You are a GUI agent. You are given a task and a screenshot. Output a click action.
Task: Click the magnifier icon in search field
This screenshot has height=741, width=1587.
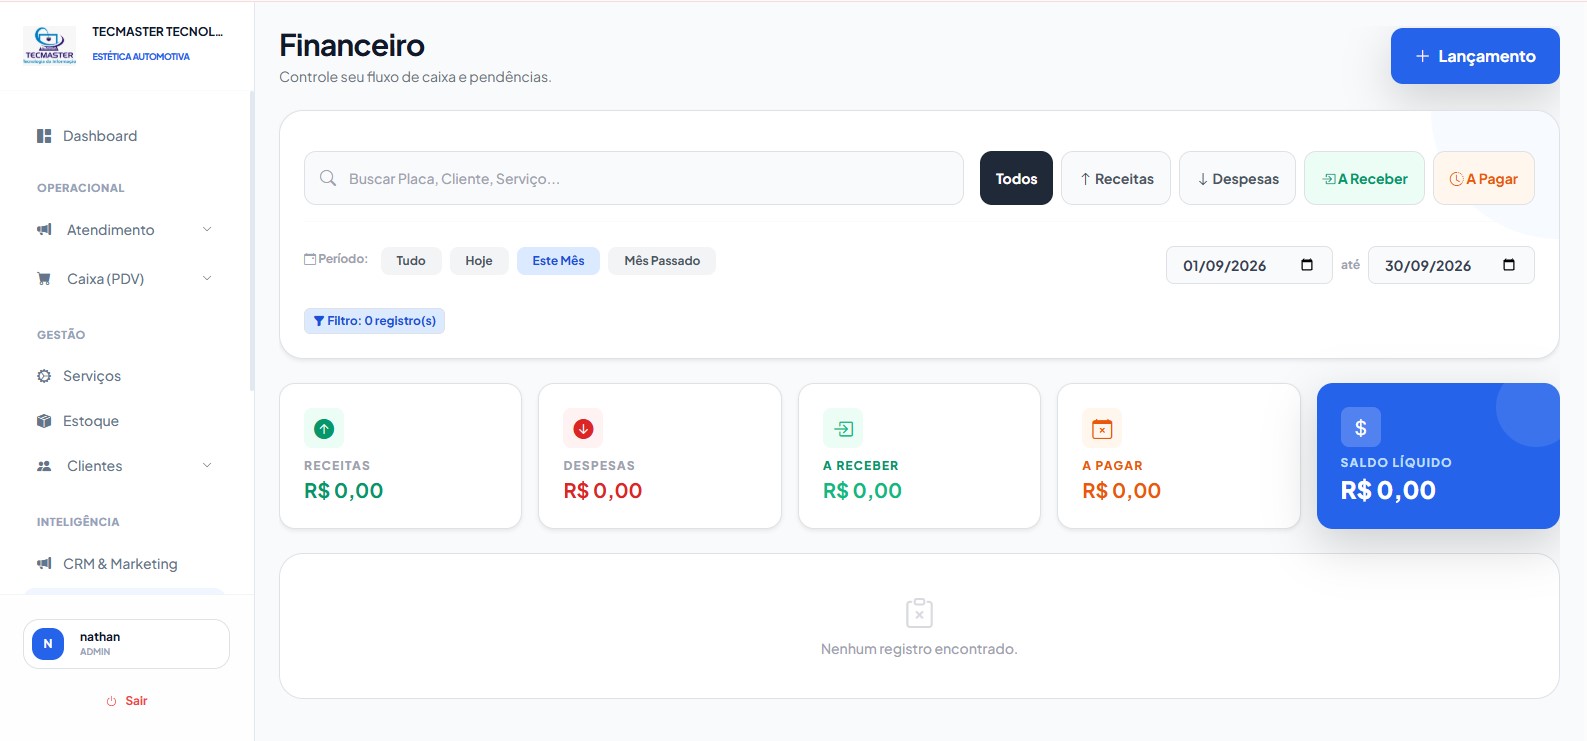pyautogui.click(x=328, y=178)
